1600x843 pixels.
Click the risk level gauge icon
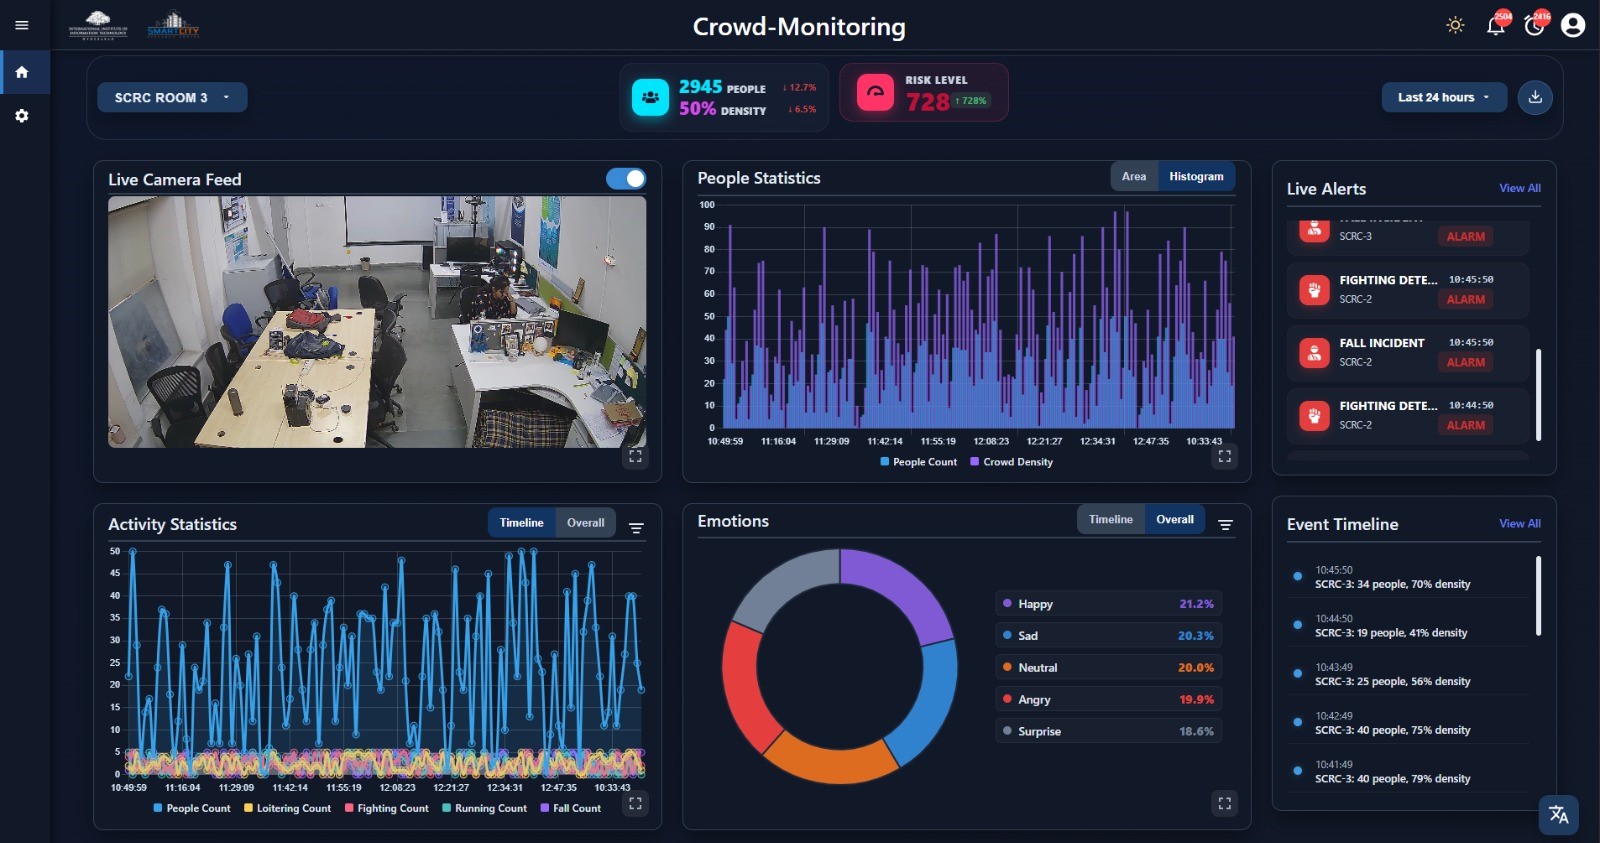coord(875,92)
